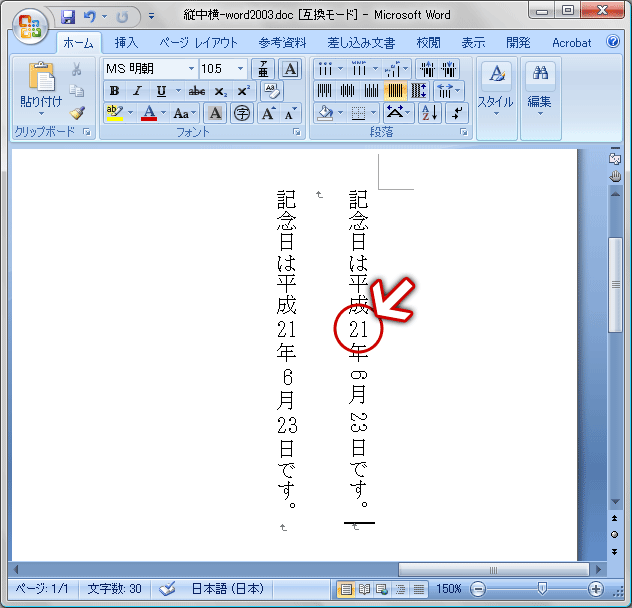
Task: Open the Change Case (Aa) dropdown
Action: [x=185, y=113]
